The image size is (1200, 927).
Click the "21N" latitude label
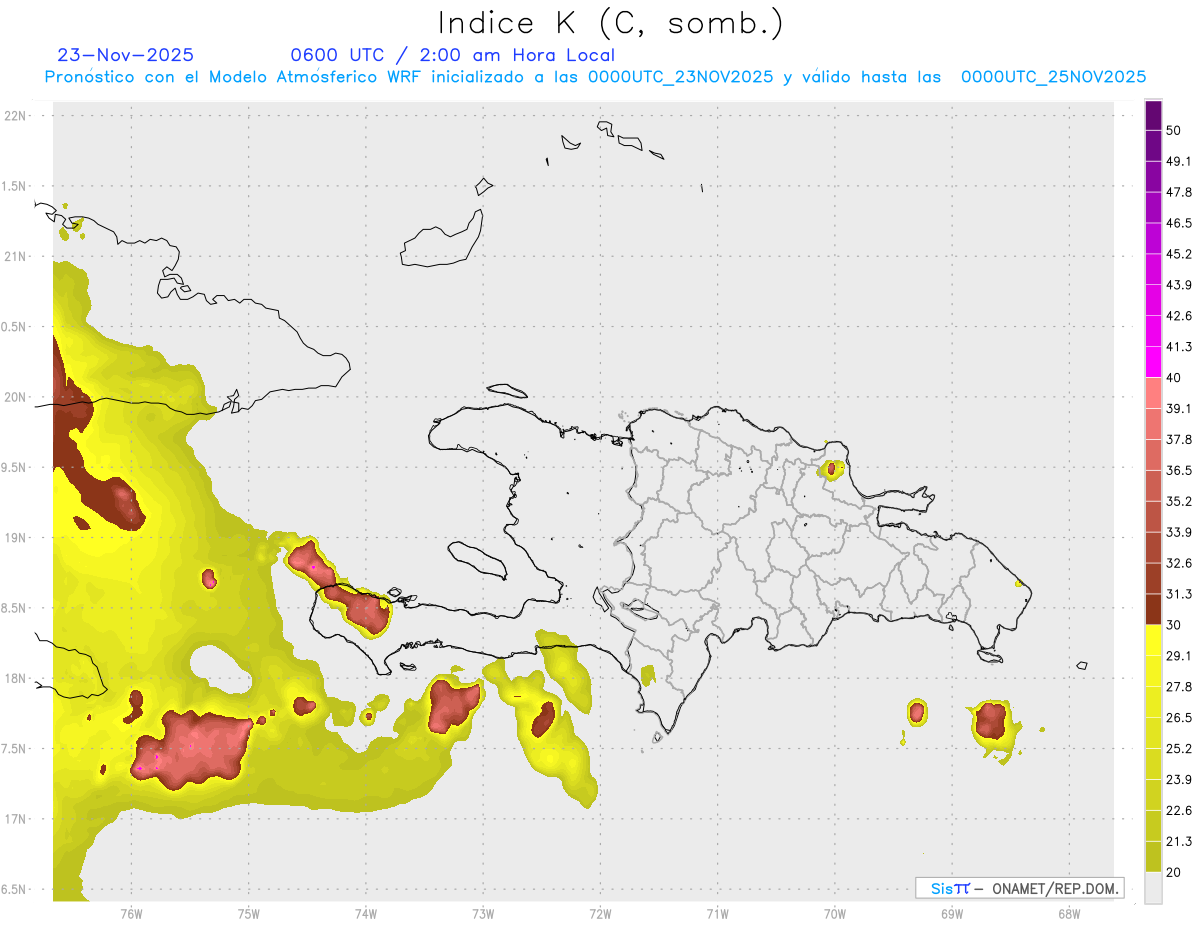[15, 257]
